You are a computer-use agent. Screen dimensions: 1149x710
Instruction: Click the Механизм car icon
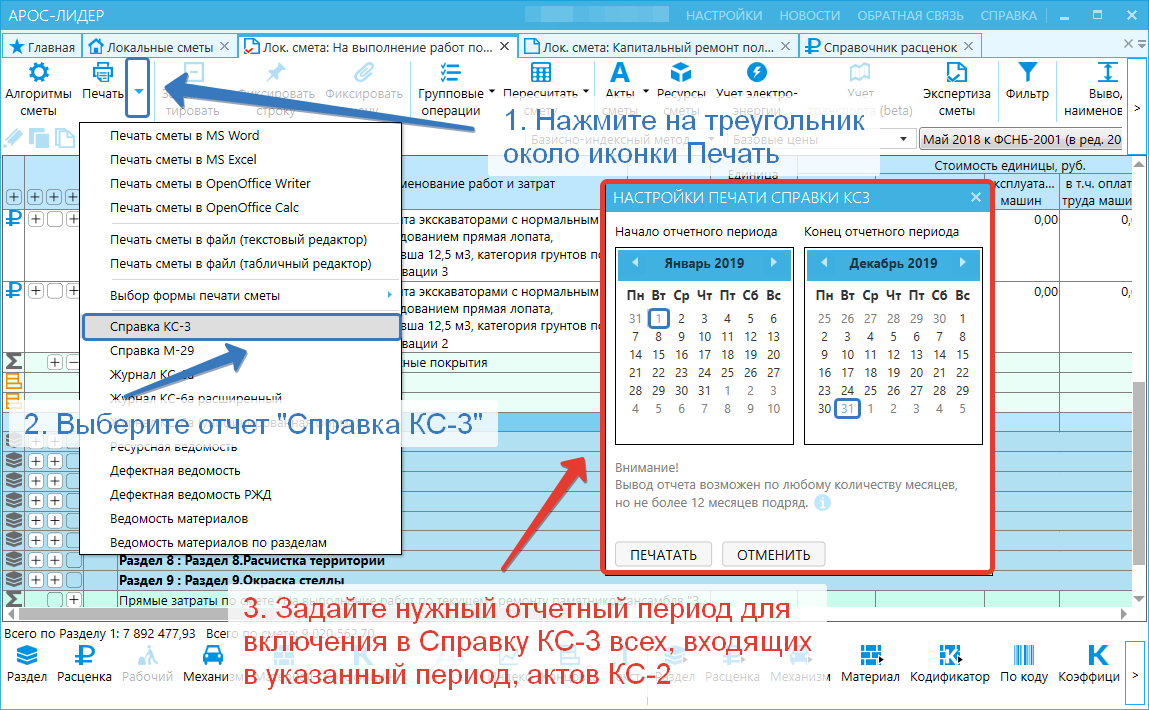(213, 654)
